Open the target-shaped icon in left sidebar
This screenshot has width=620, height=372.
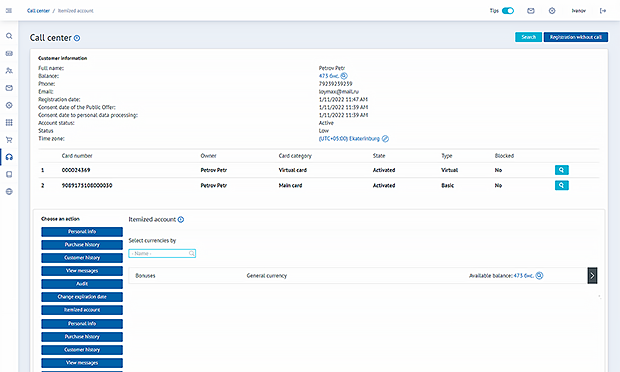pyautogui.click(x=9, y=105)
